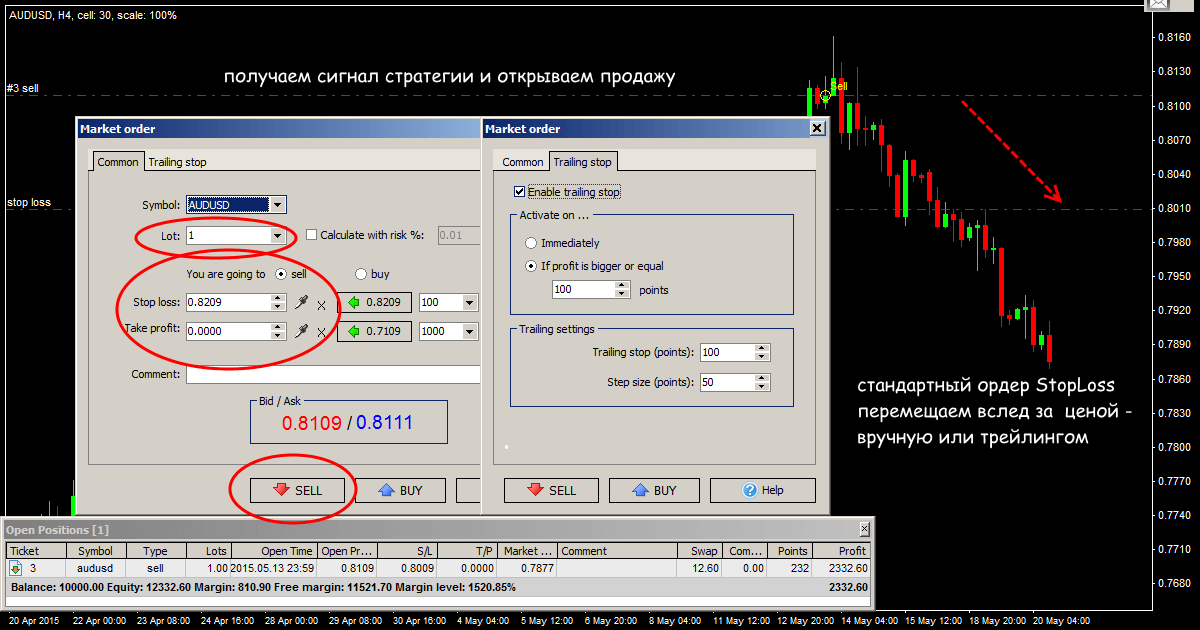Switch to Trailing stop tab in left dialog
The width and height of the screenshot is (1200, 630).
coord(177,162)
